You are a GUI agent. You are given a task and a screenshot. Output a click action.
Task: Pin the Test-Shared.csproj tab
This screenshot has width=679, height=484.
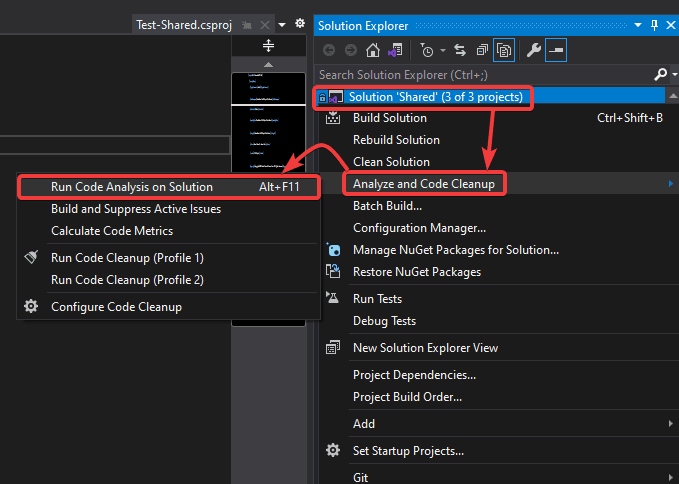click(247, 25)
